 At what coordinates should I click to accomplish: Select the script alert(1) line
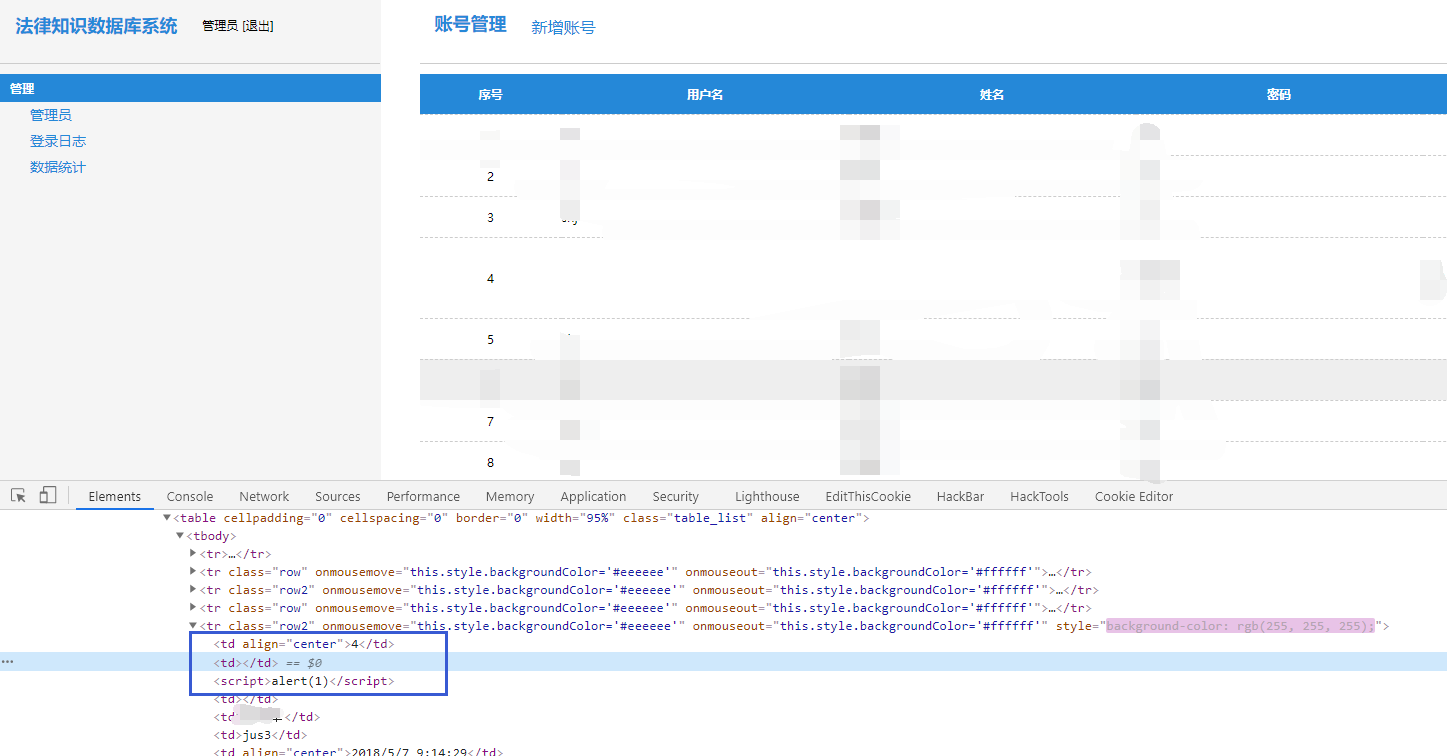coord(304,680)
